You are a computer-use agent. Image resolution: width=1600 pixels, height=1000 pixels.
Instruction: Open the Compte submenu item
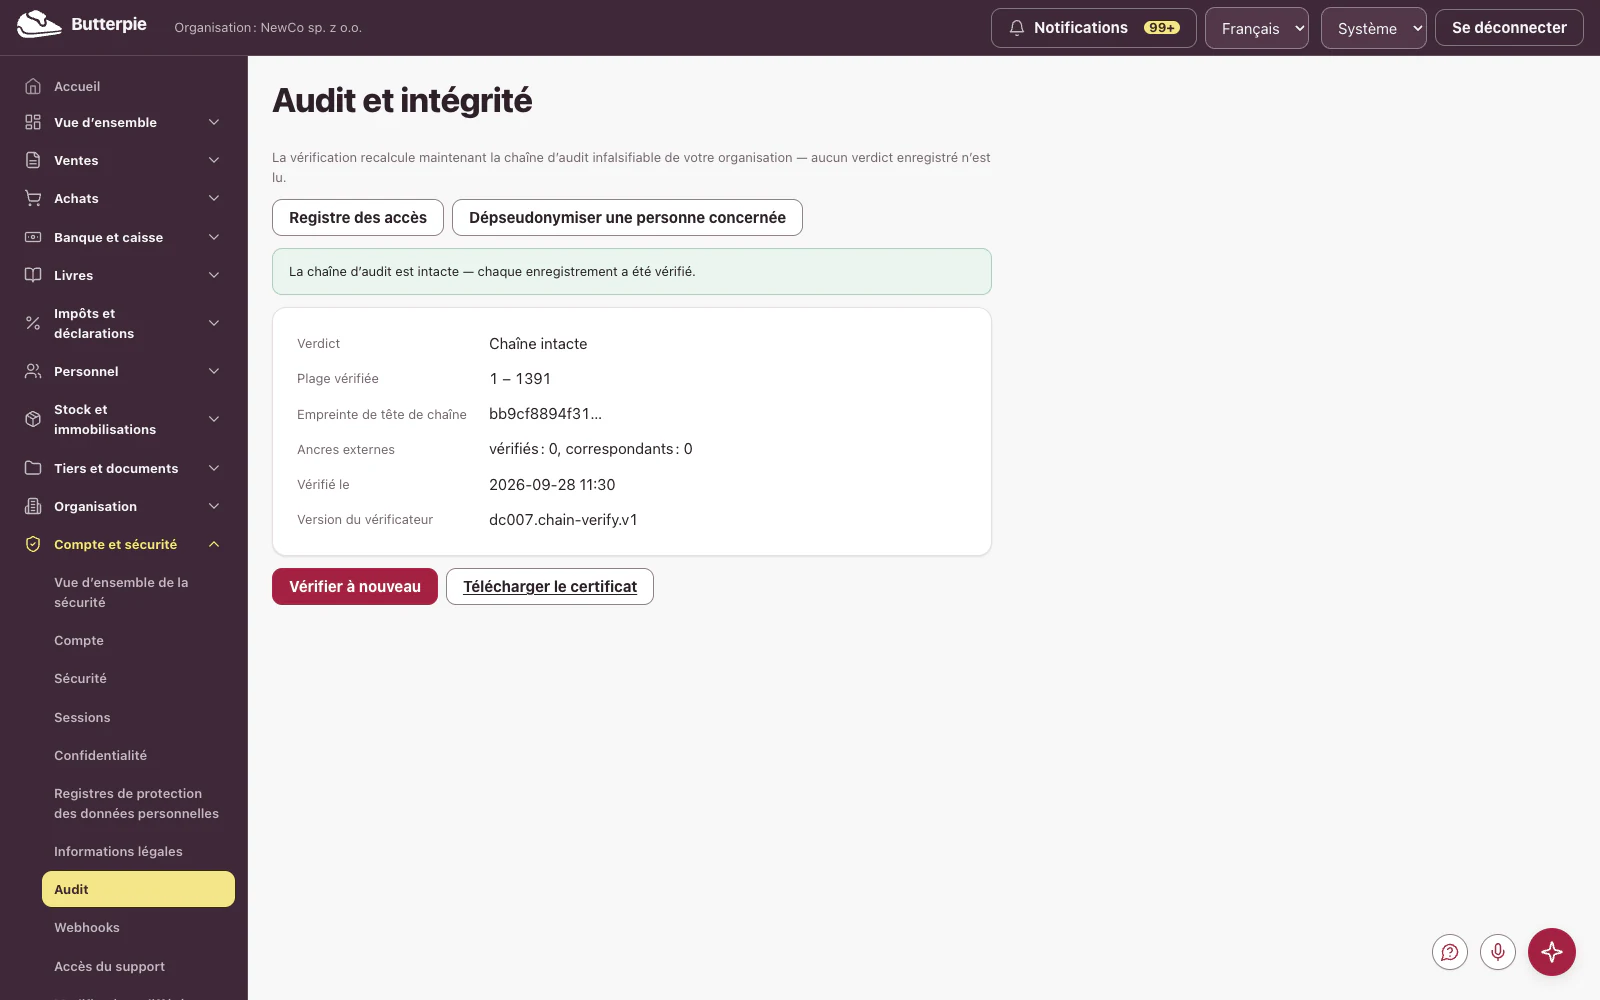(138, 640)
